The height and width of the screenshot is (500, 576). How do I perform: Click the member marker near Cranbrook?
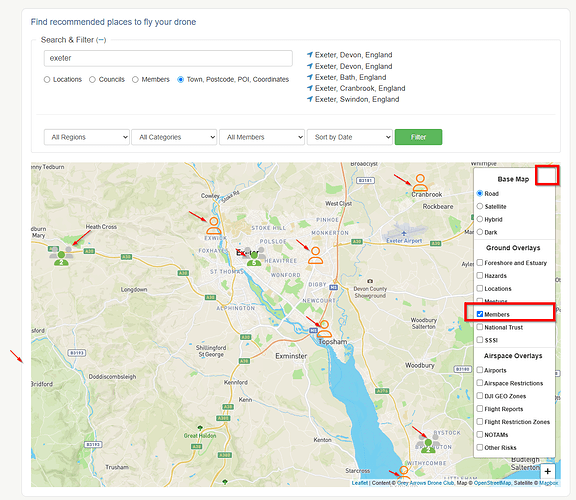click(420, 183)
